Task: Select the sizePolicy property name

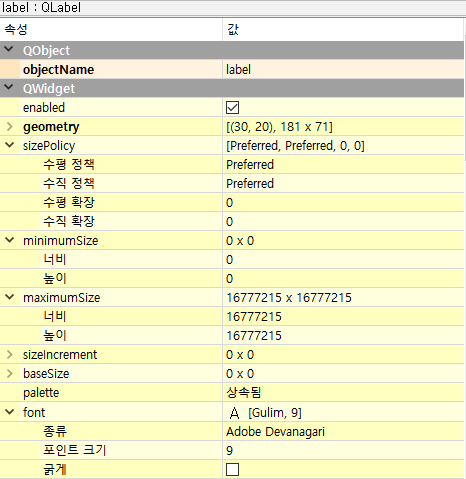Action: [49, 146]
